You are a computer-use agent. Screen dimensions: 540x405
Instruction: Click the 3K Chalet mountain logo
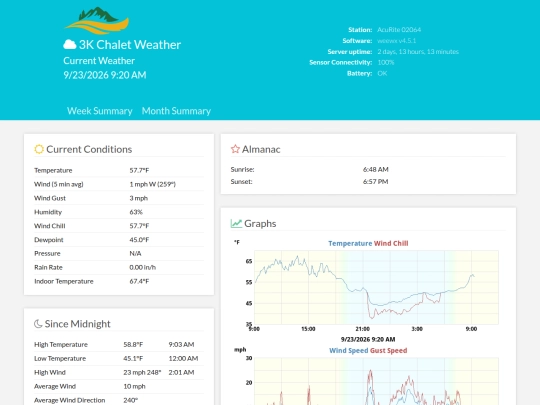(97, 21)
